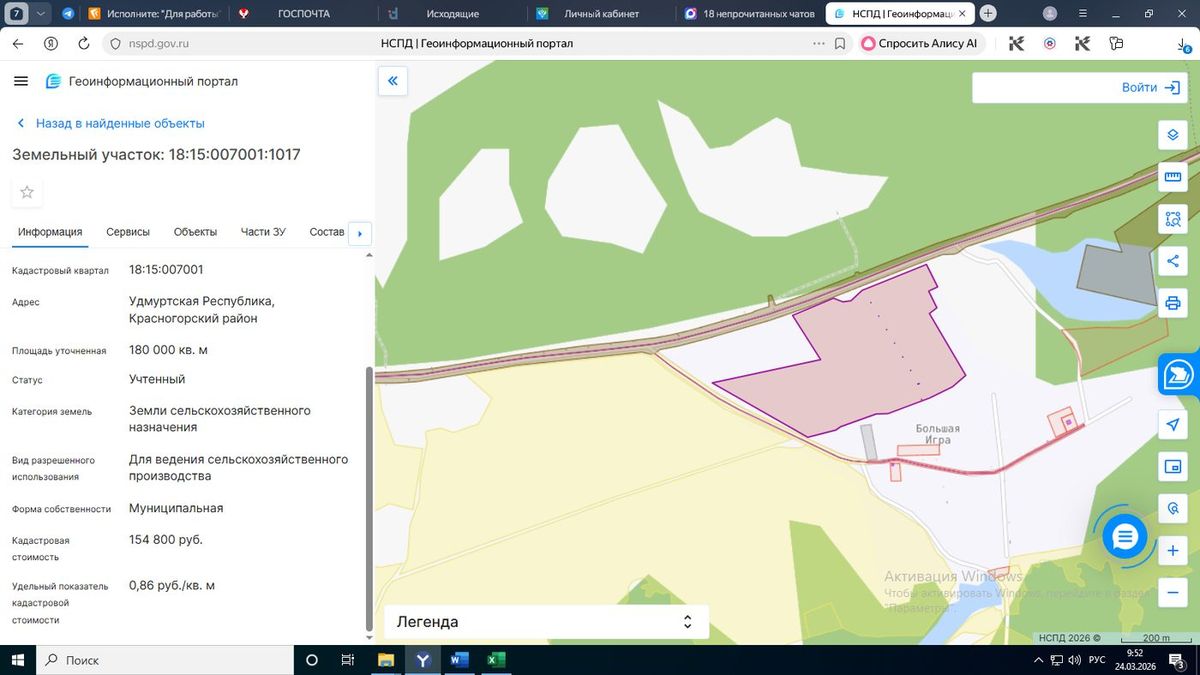Open the map layers icon
The width and height of the screenshot is (1200, 675).
[1173, 135]
